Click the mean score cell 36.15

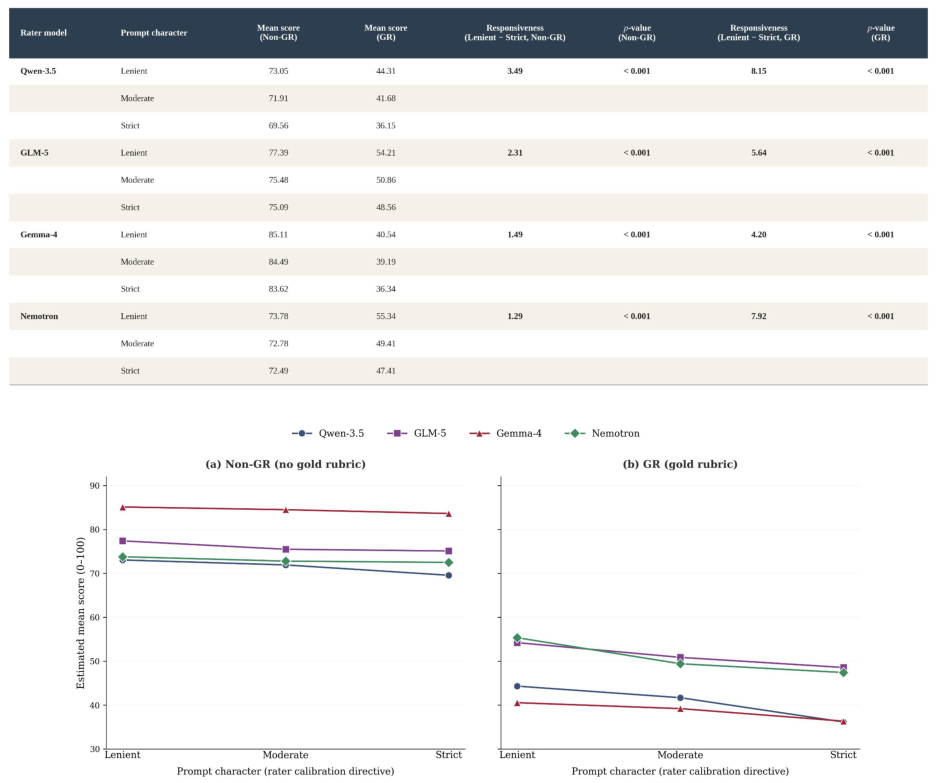[x=386, y=126]
